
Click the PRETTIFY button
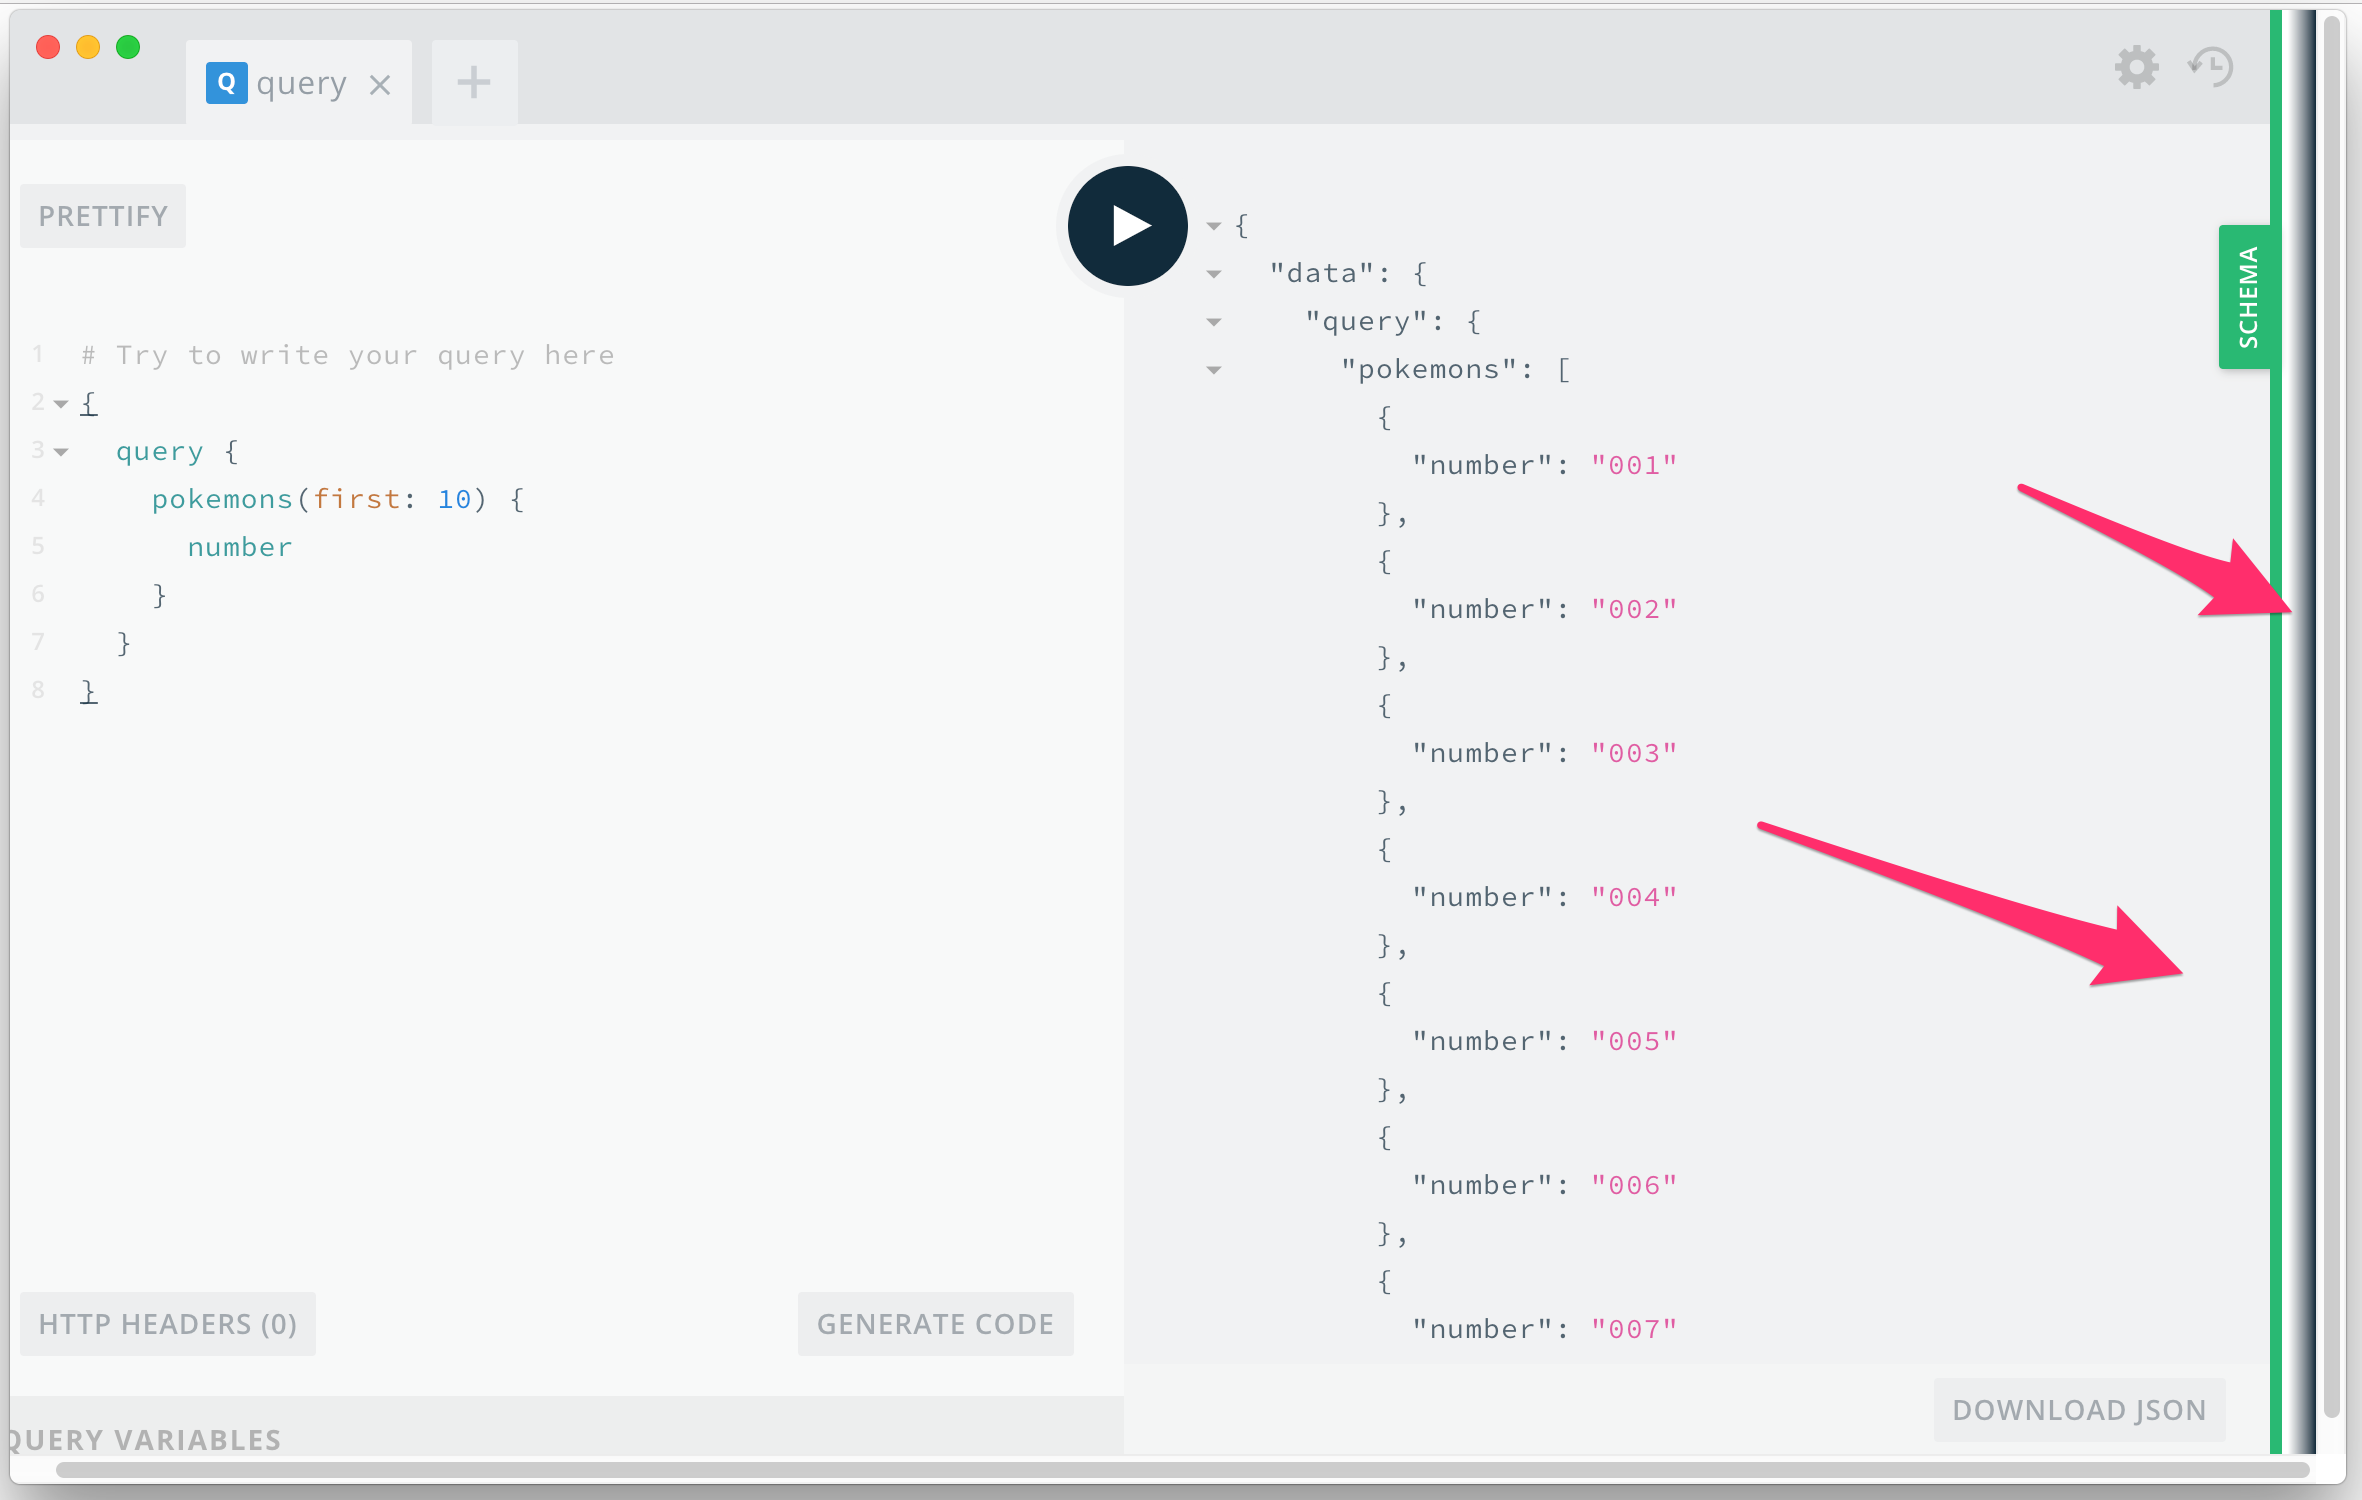(x=102, y=215)
